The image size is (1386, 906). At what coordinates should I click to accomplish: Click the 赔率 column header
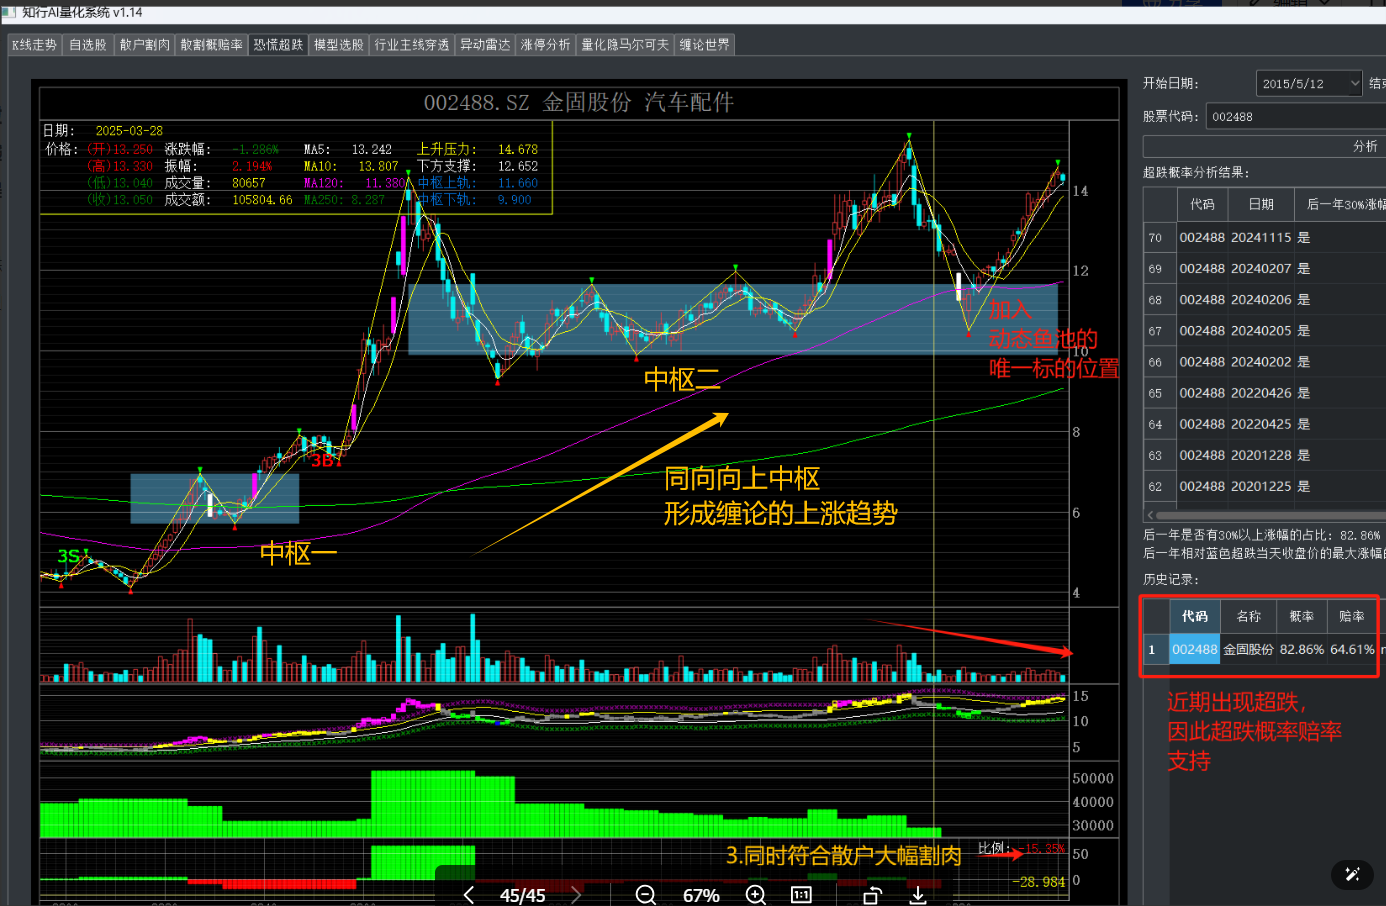click(x=1352, y=616)
